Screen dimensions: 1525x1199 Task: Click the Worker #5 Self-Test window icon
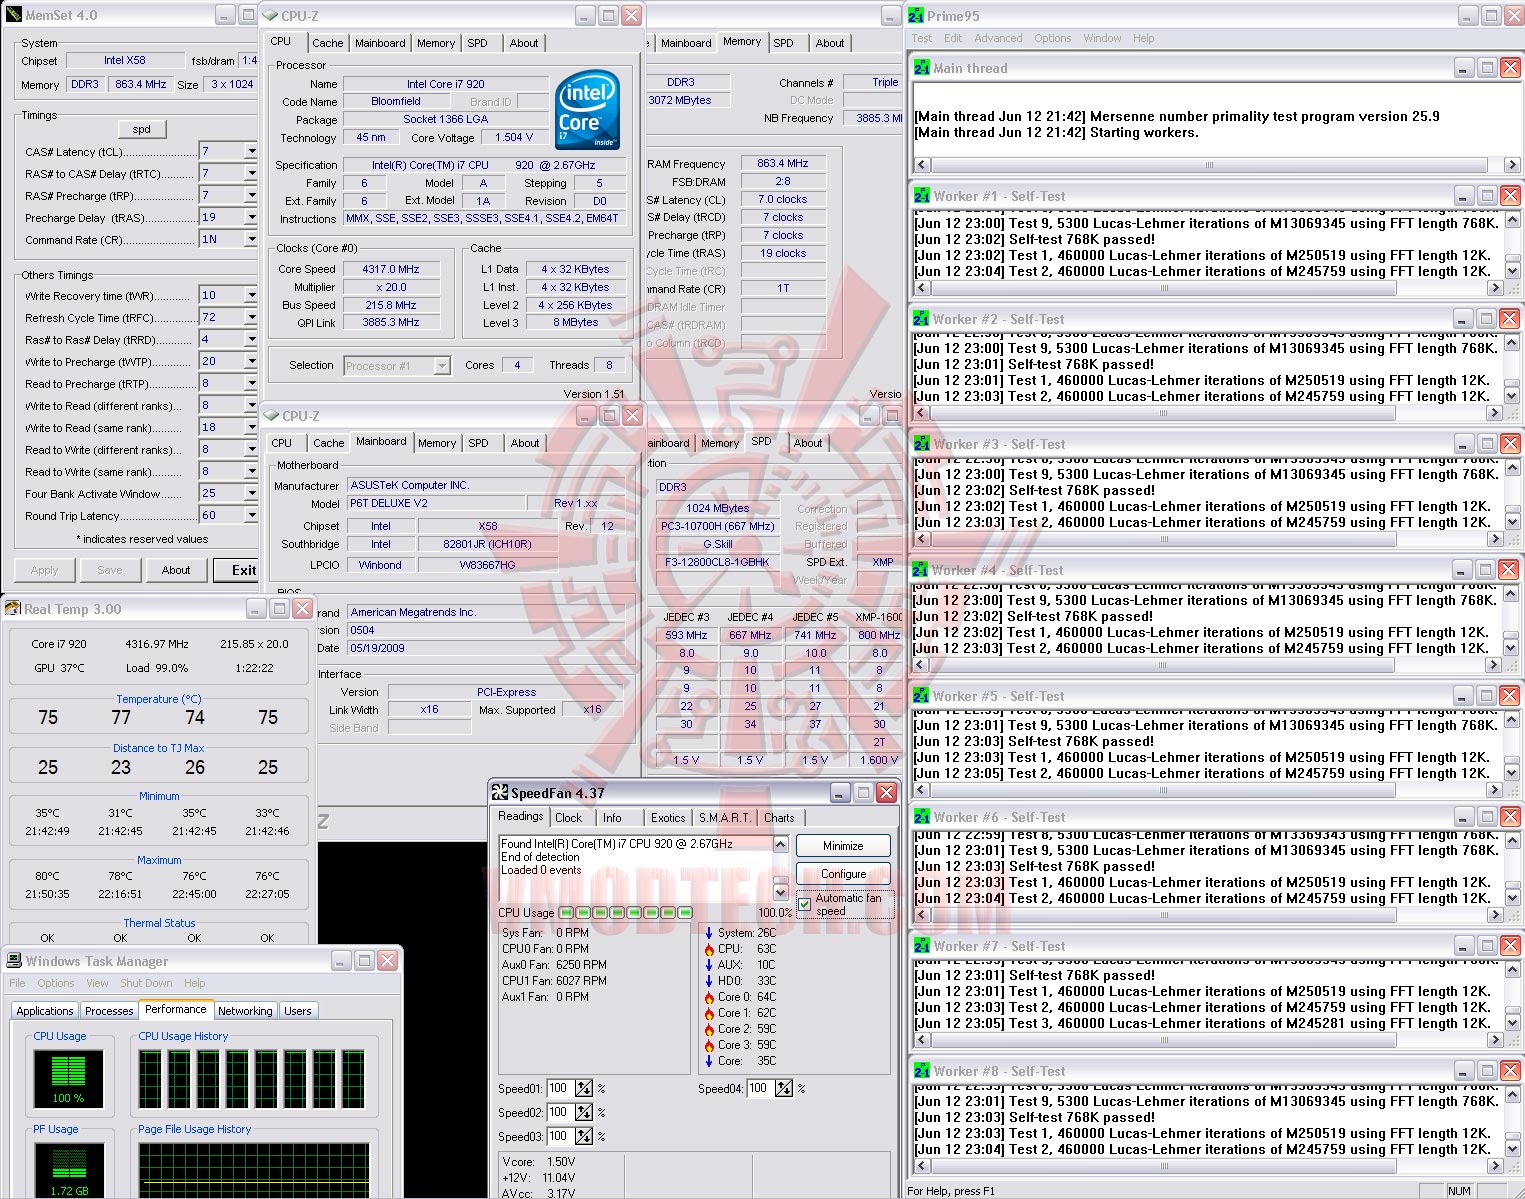pos(921,696)
